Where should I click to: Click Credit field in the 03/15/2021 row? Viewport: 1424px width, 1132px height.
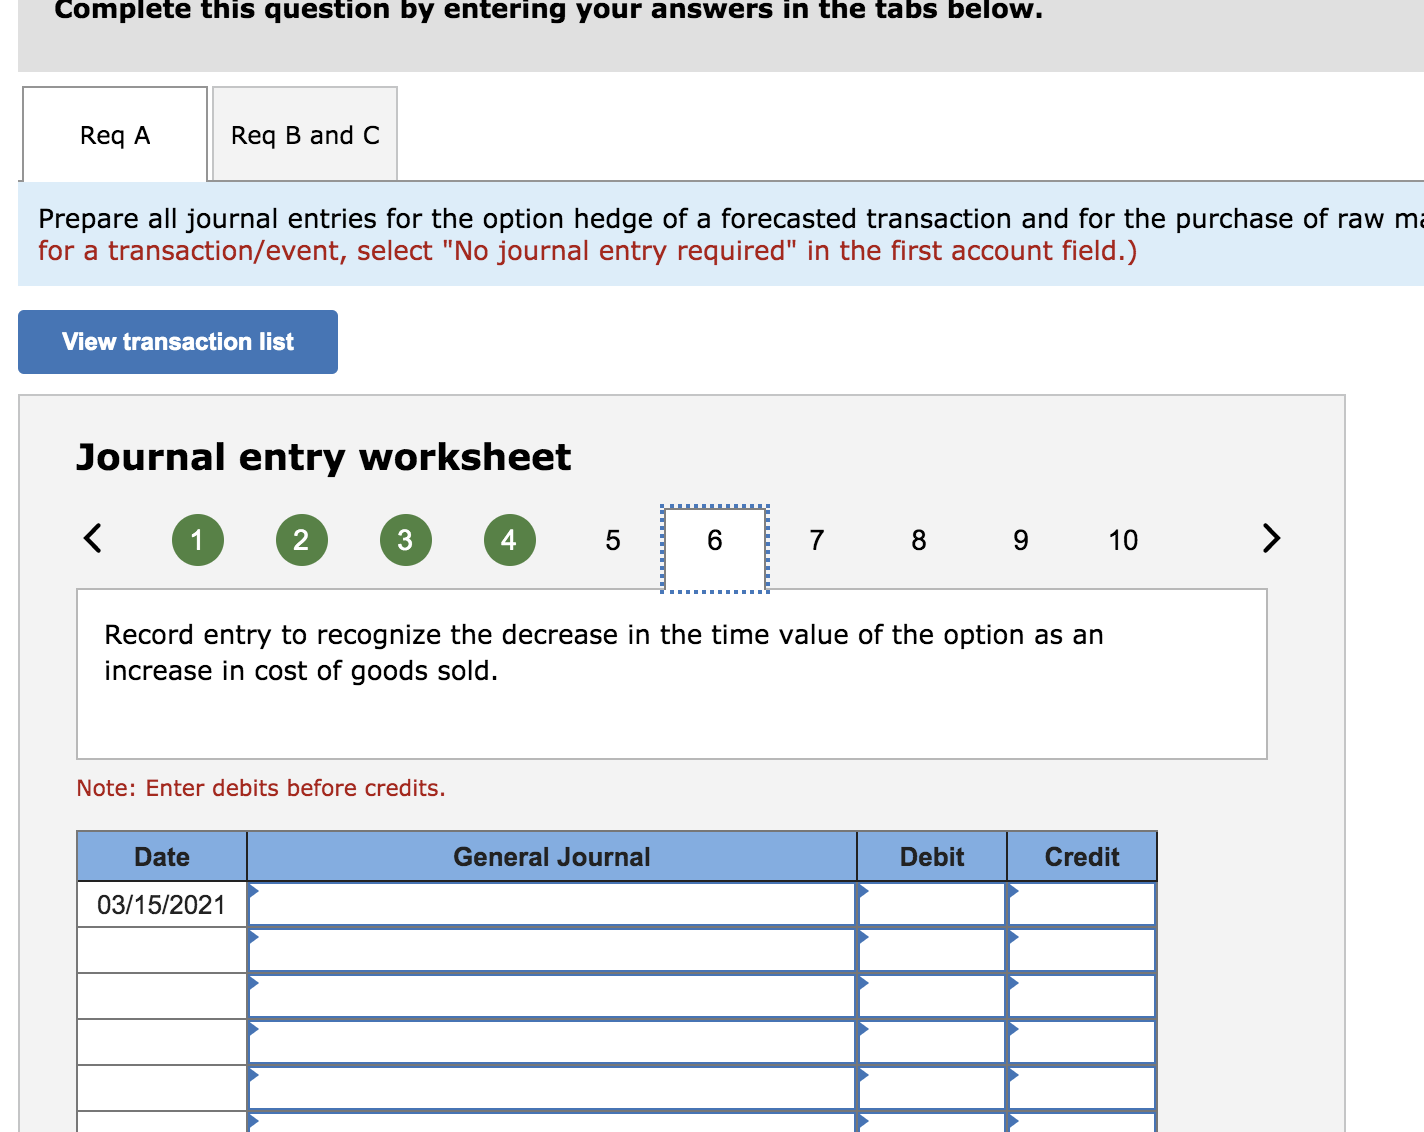tap(1082, 905)
